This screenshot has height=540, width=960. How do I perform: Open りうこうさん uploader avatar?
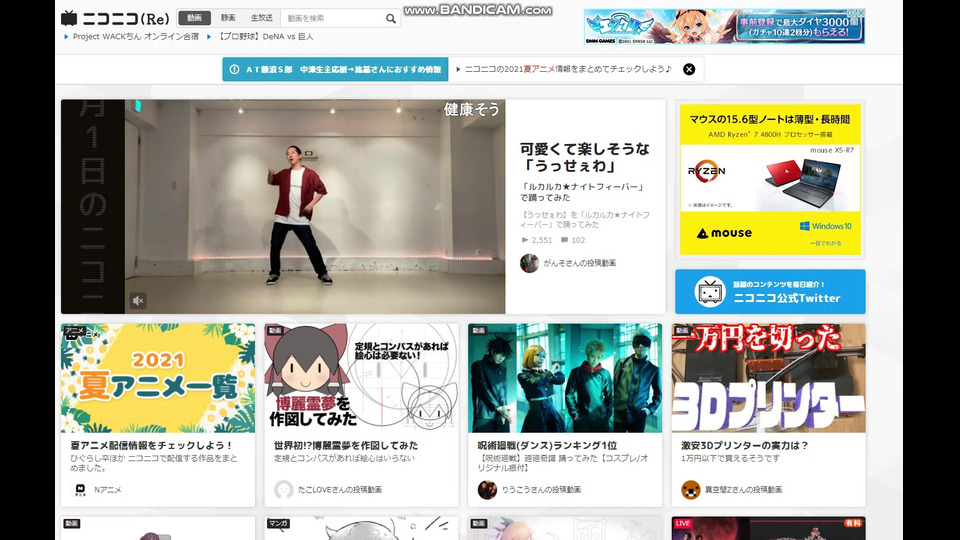click(x=487, y=490)
